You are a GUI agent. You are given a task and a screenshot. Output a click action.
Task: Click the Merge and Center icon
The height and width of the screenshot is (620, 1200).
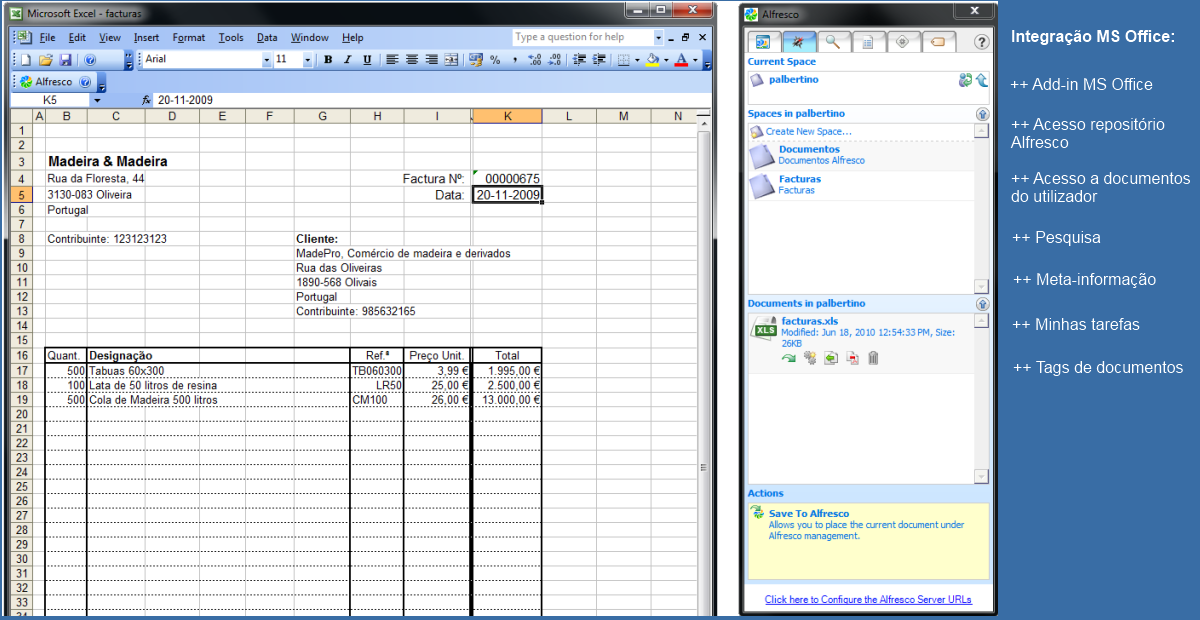click(x=451, y=60)
